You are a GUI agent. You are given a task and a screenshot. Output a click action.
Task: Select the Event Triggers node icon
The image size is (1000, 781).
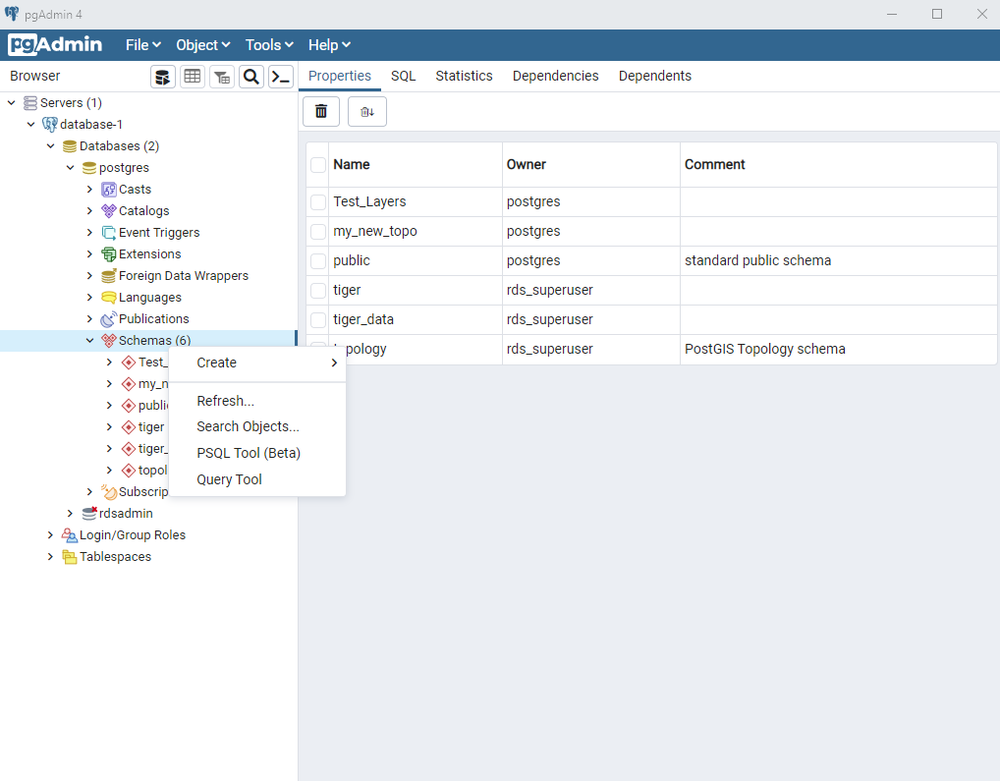(x=109, y=233)
